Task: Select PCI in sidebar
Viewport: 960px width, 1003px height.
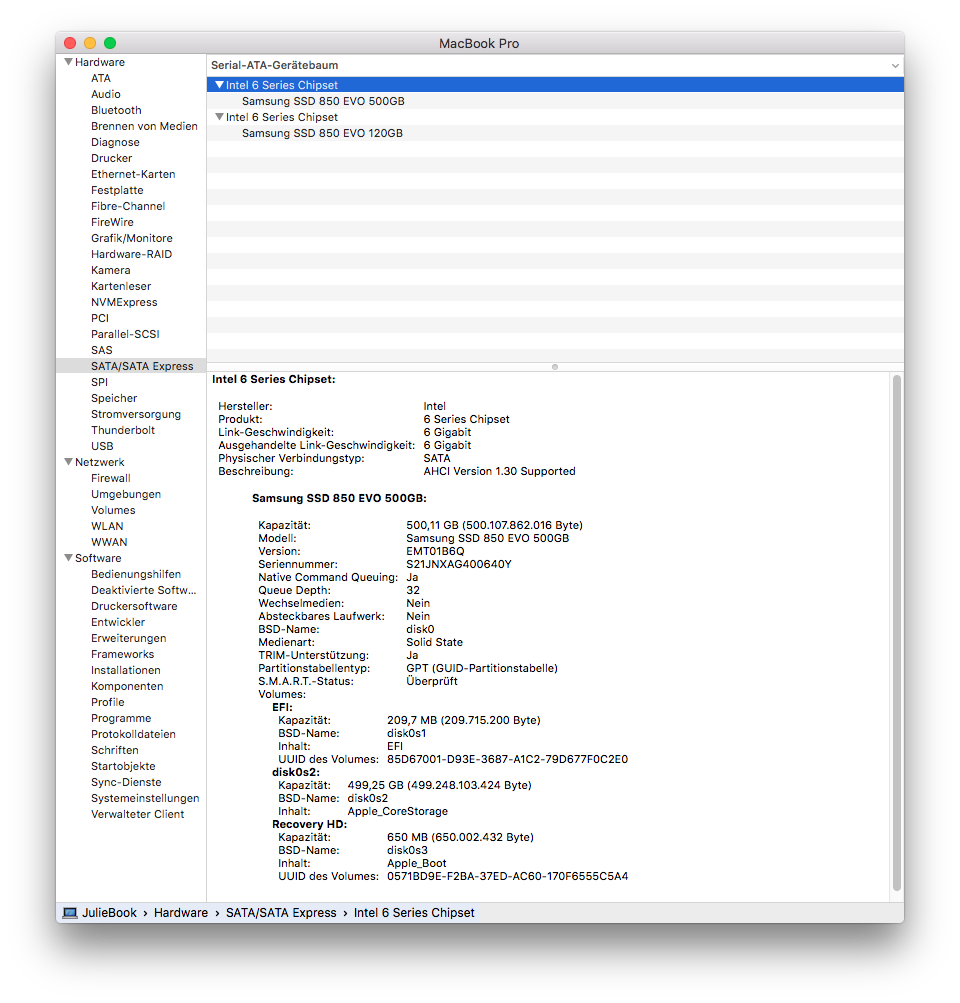Action: 100,318
